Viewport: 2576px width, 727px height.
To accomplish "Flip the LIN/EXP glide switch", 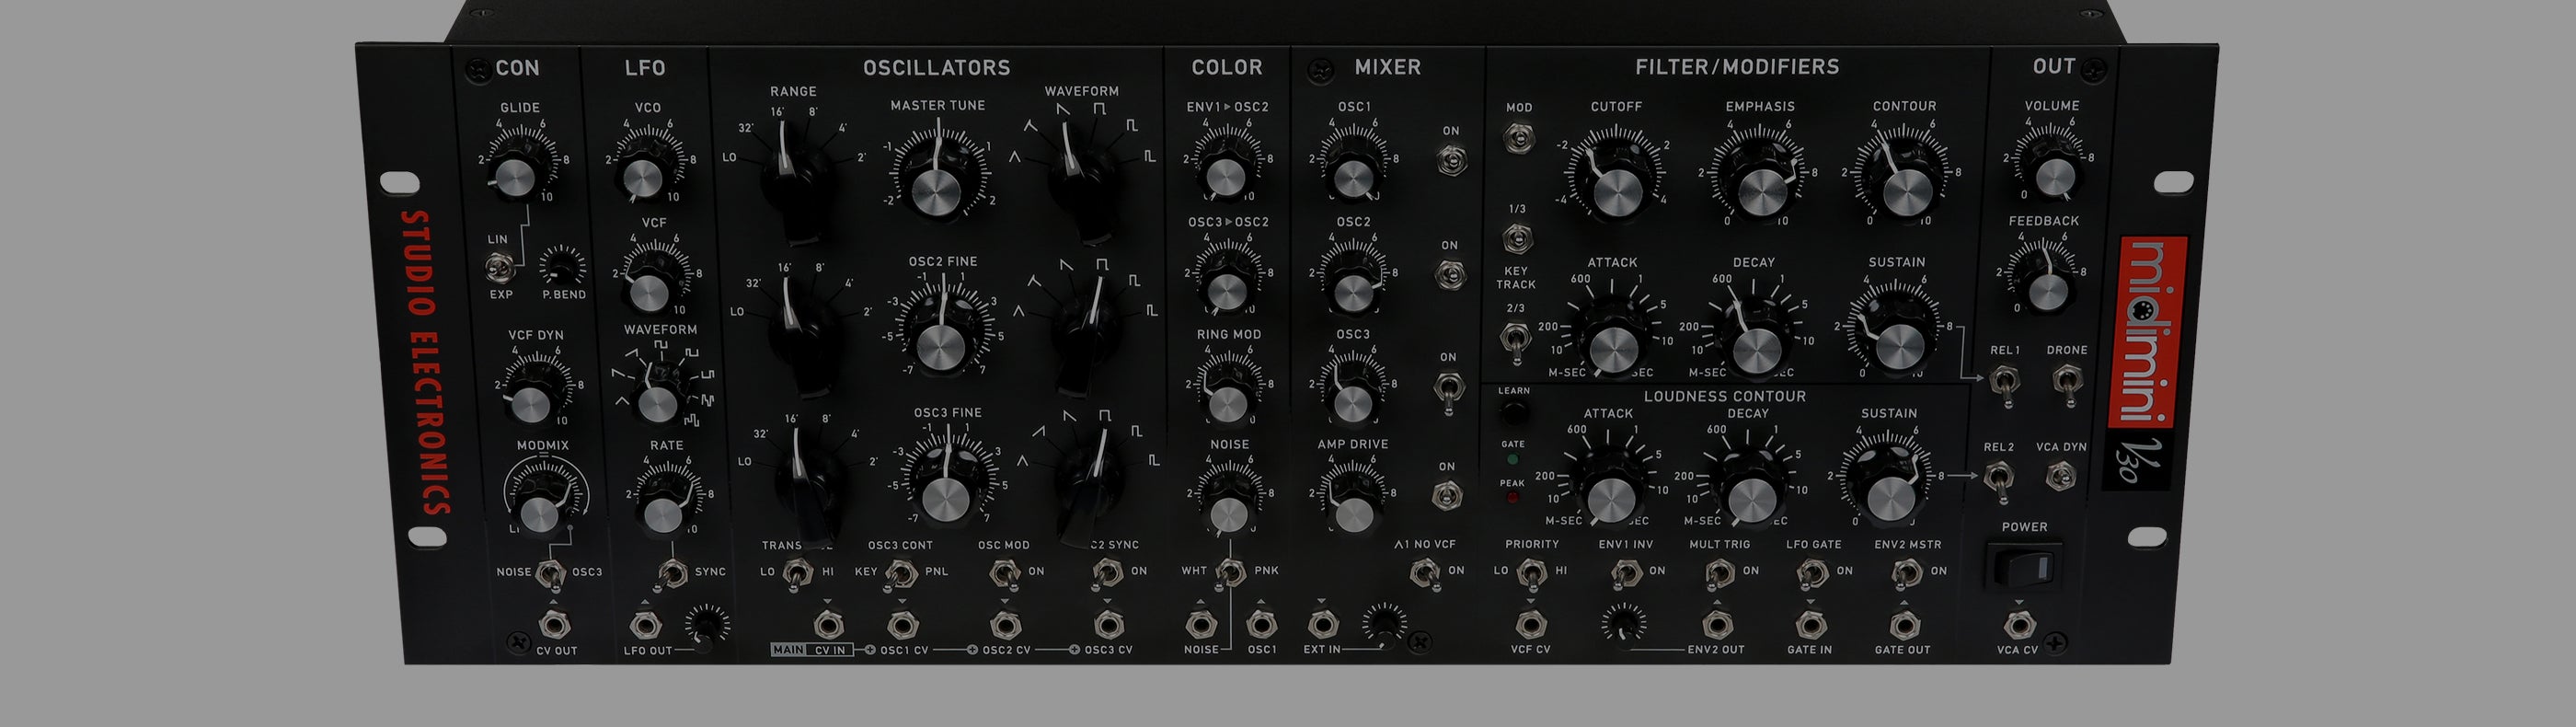I will (500, 267).
